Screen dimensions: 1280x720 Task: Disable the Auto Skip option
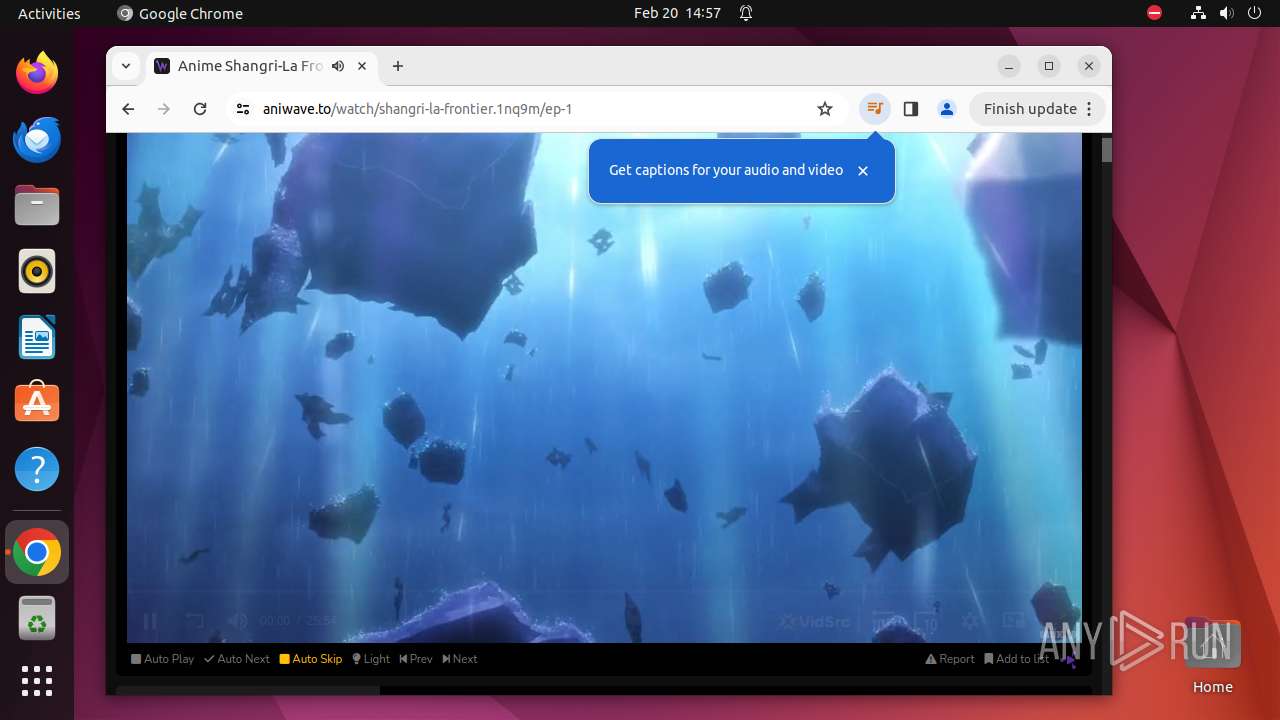(311, 659)
